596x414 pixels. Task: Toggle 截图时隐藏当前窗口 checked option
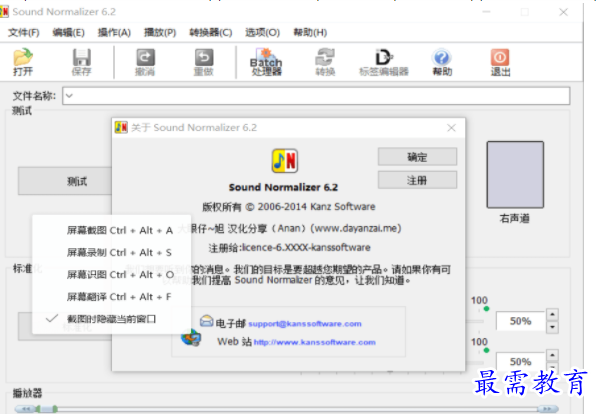(112, 319)
